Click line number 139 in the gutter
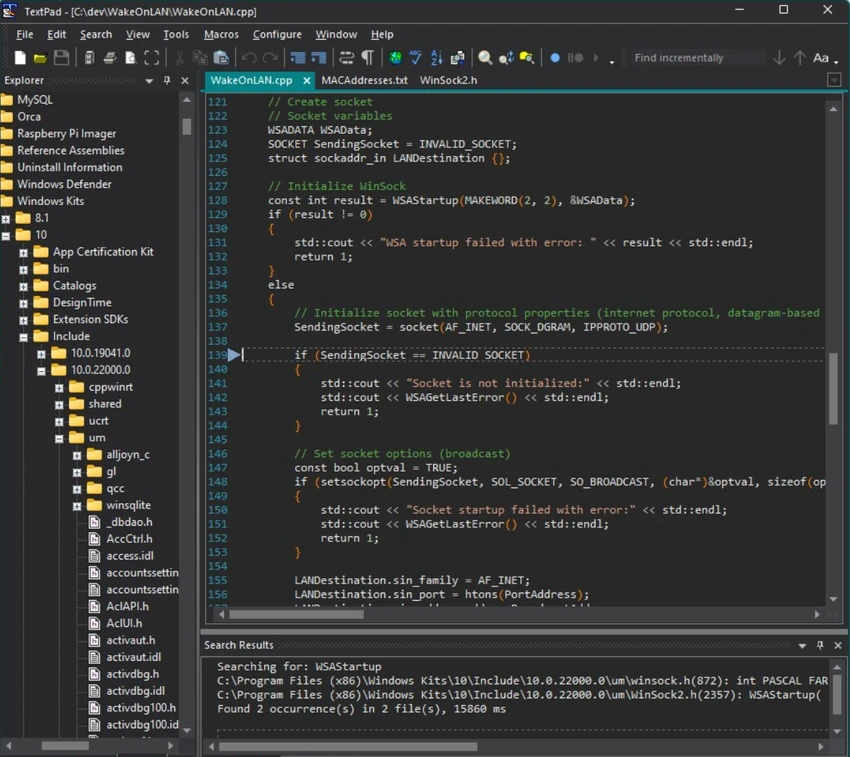 point(217,355)
